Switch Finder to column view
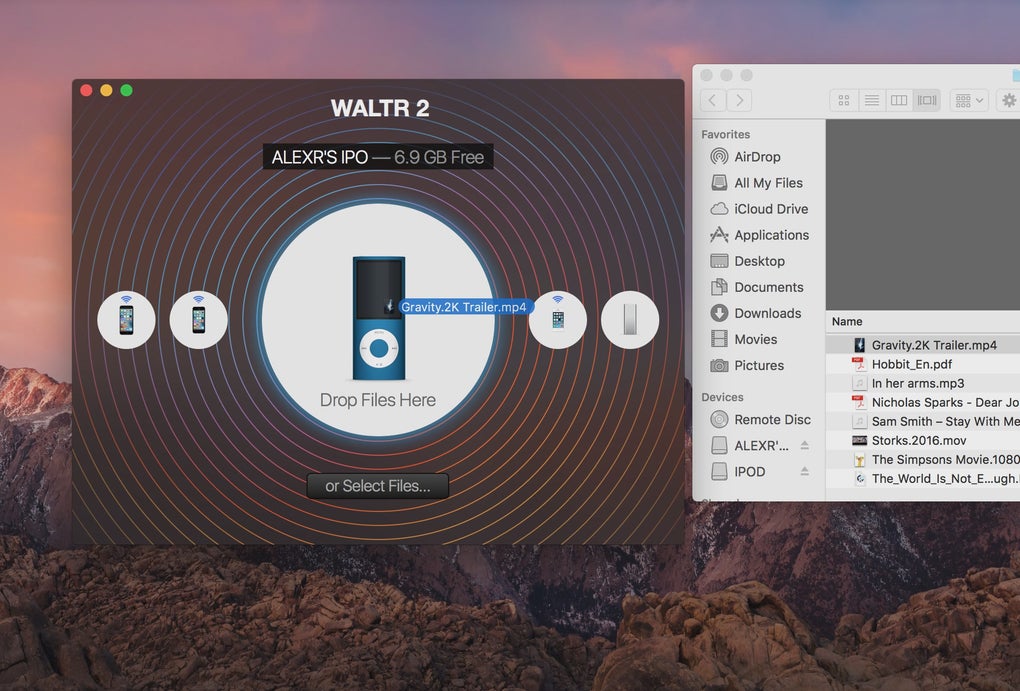 point(899,100)
